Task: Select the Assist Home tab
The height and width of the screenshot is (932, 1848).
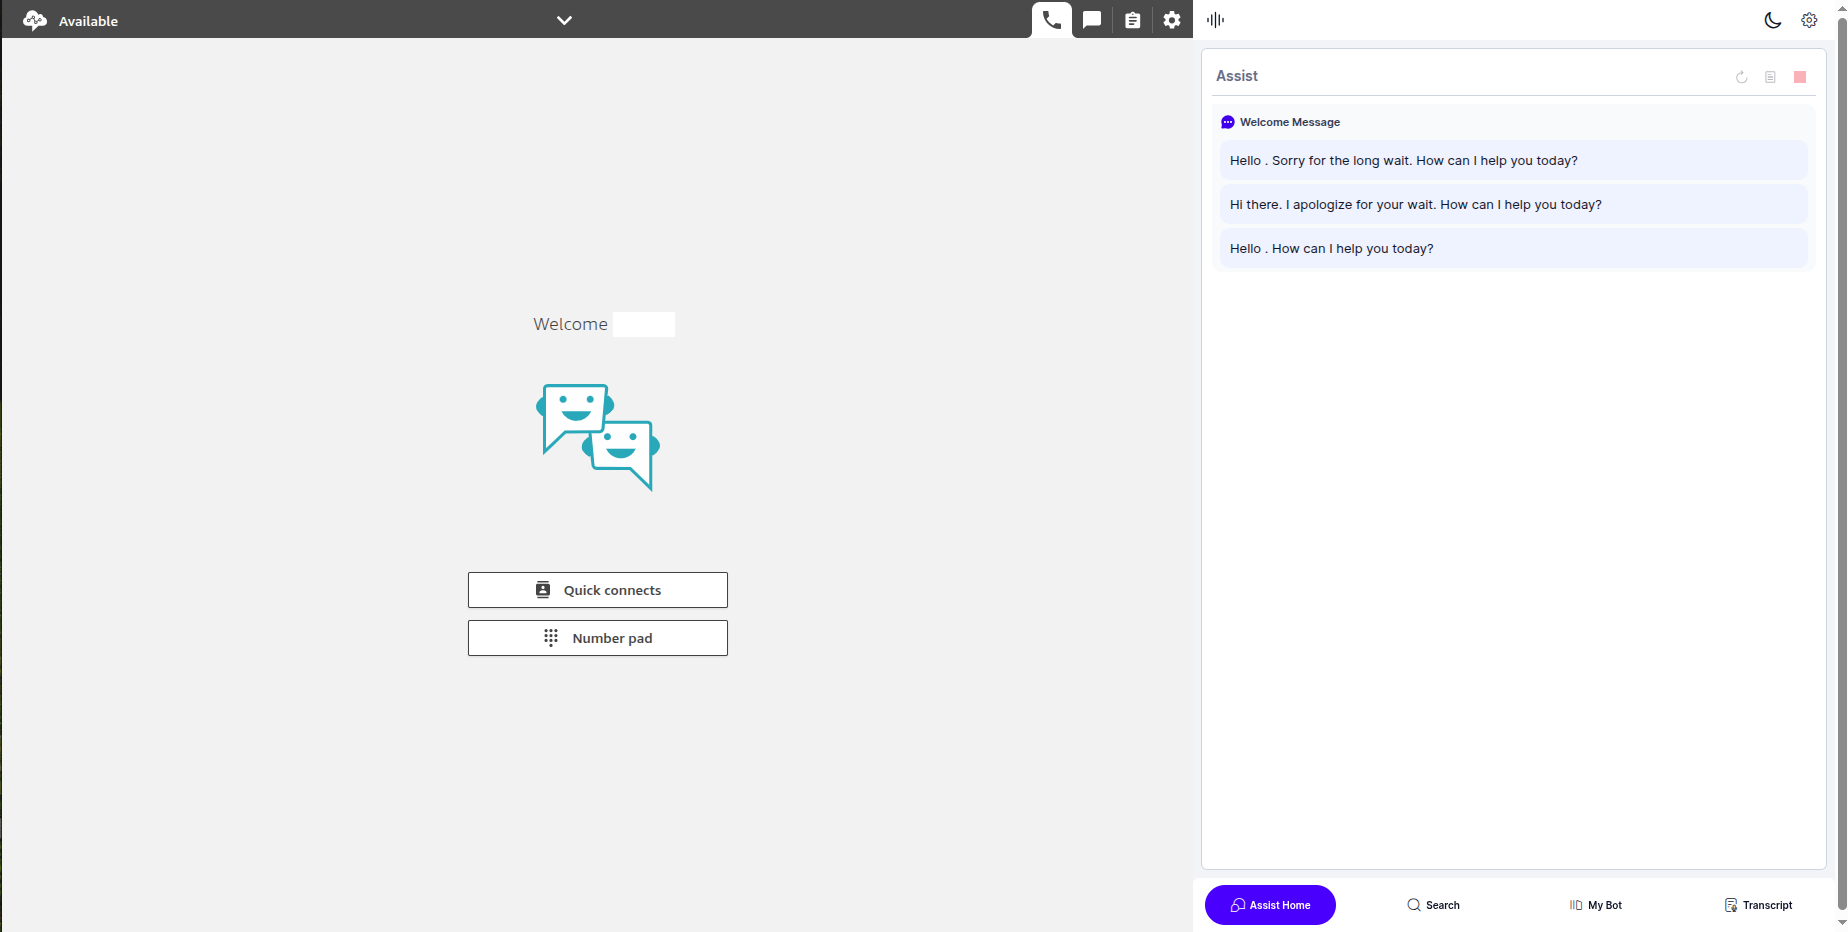Action: coord(1270,905)
